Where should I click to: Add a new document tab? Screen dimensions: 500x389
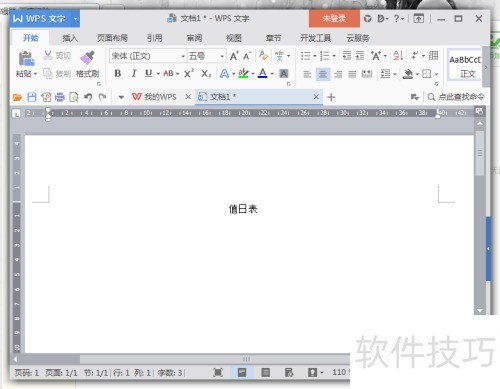(x=331, y=97)
